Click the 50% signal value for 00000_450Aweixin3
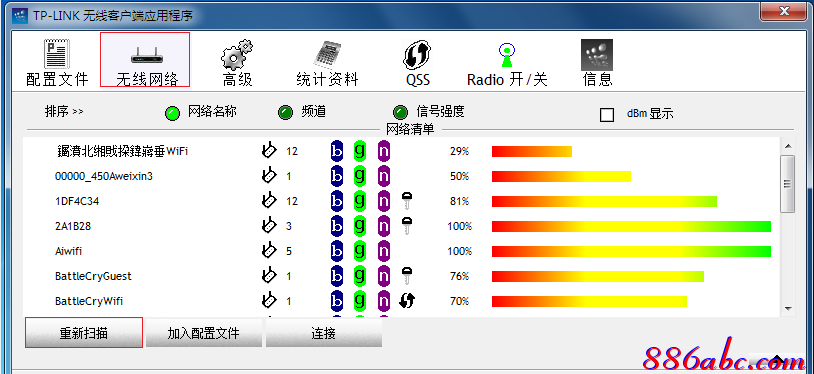The width and height of the screenshot is (814, 374). 459,177
